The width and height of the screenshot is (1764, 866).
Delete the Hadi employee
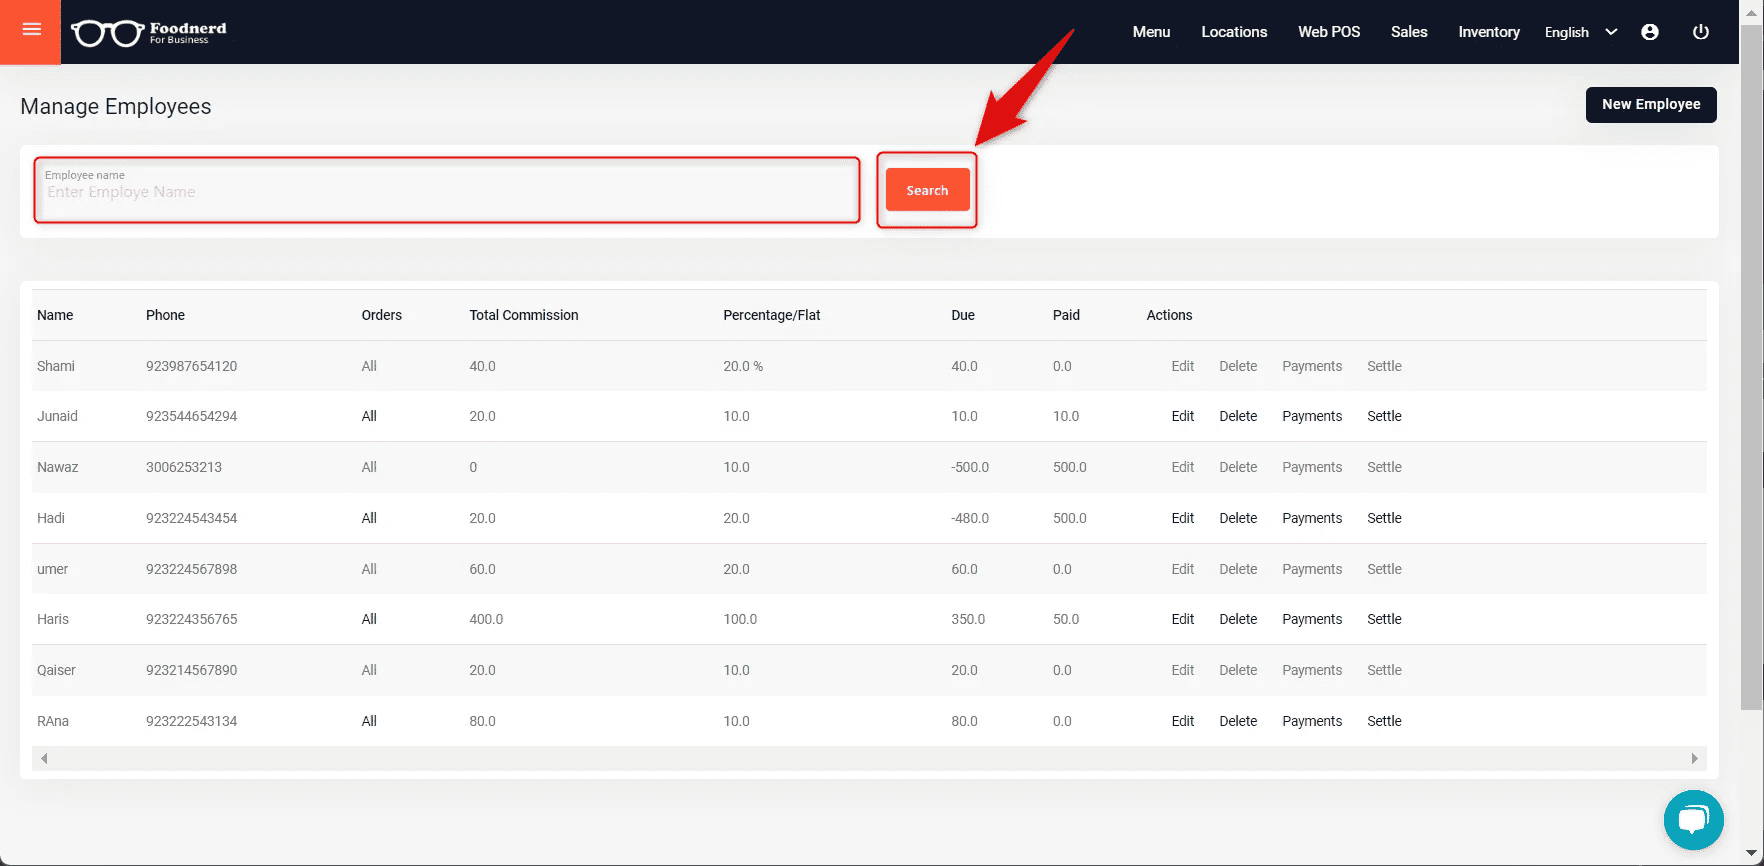pos(1238,518)
